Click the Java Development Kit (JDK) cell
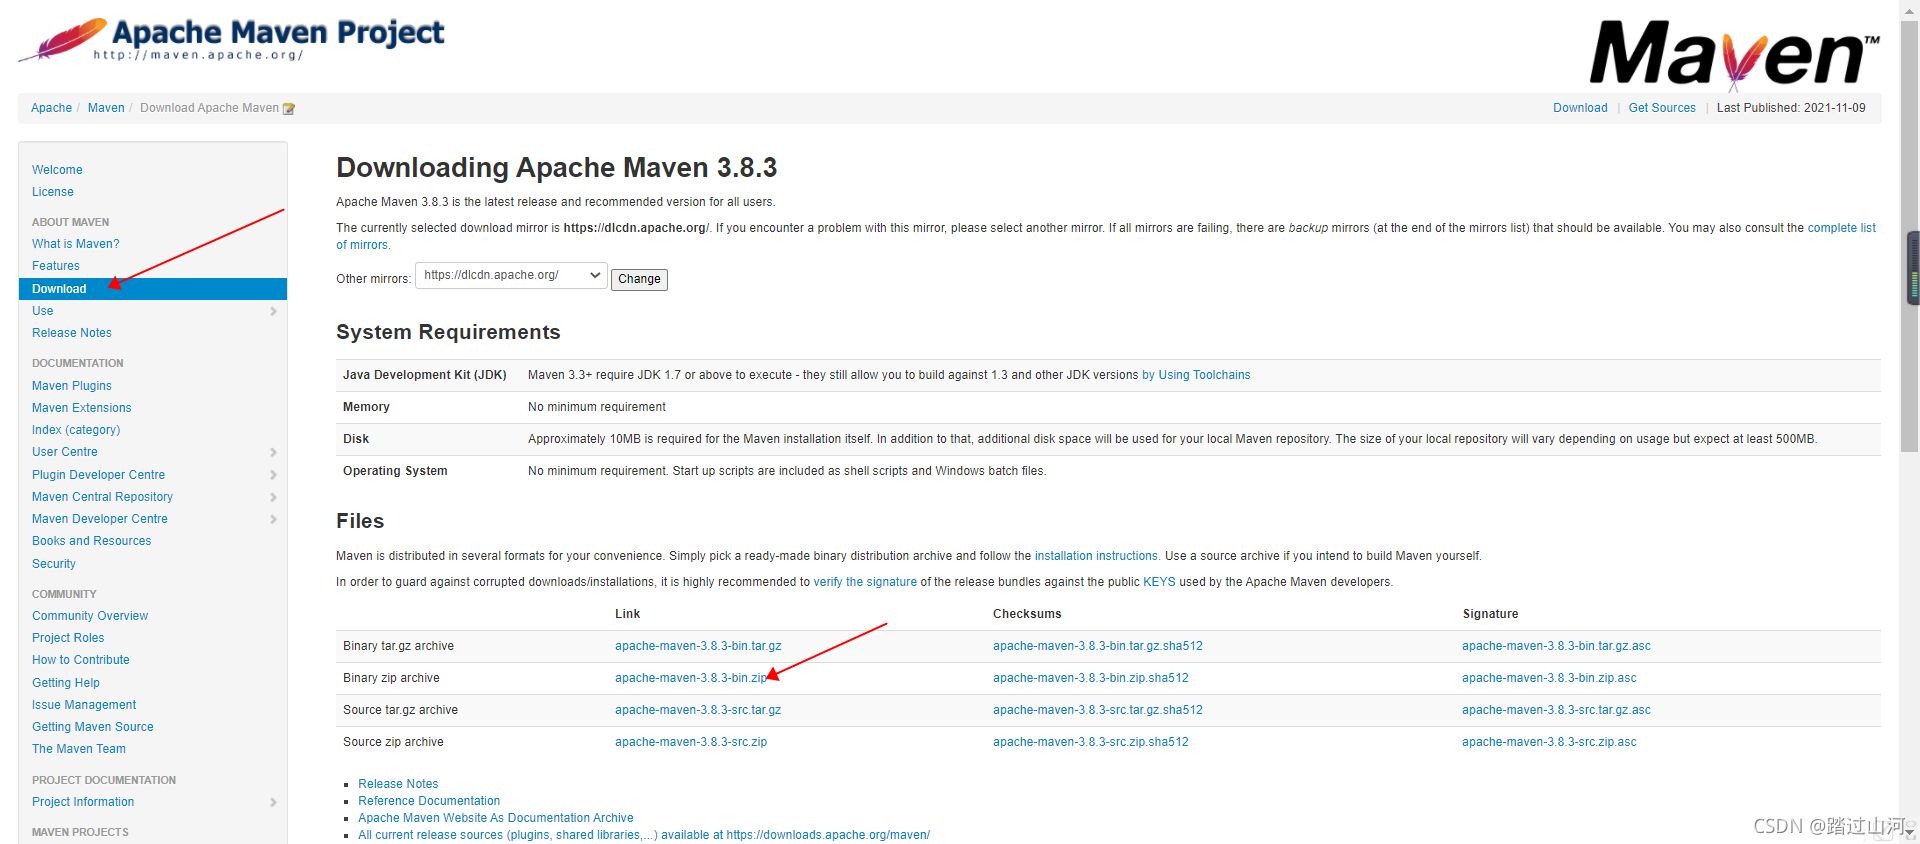This screenshot has height=844, width=1920. pyautogui.click(x=424, y=375)
